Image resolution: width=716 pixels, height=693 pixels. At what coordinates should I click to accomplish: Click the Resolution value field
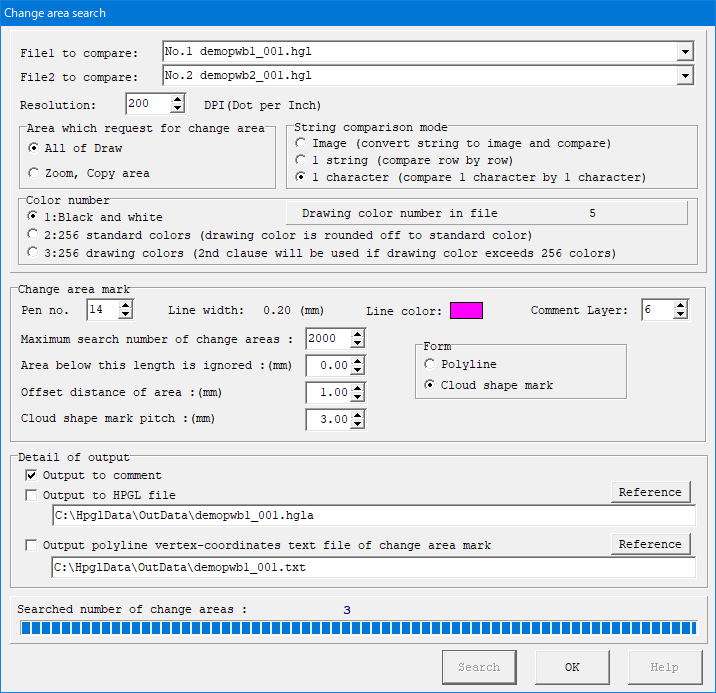149,104
